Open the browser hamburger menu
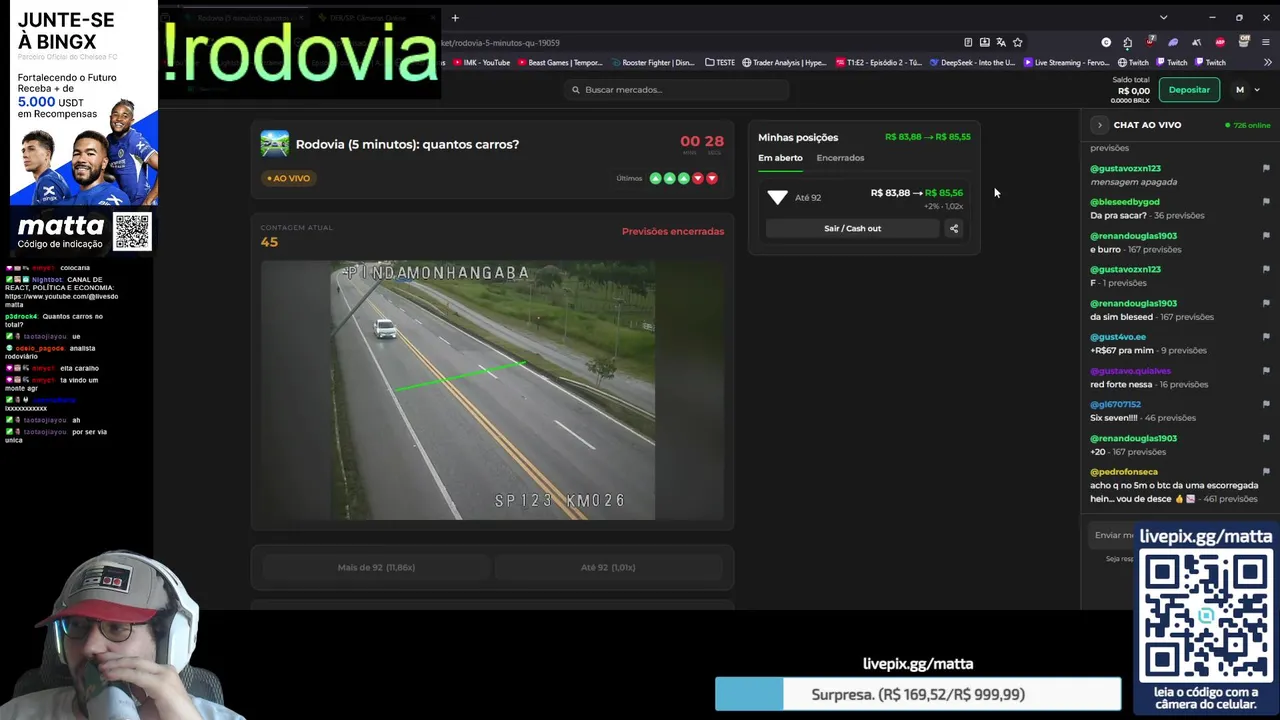 pyautogui.click(x=1266, y=42)
